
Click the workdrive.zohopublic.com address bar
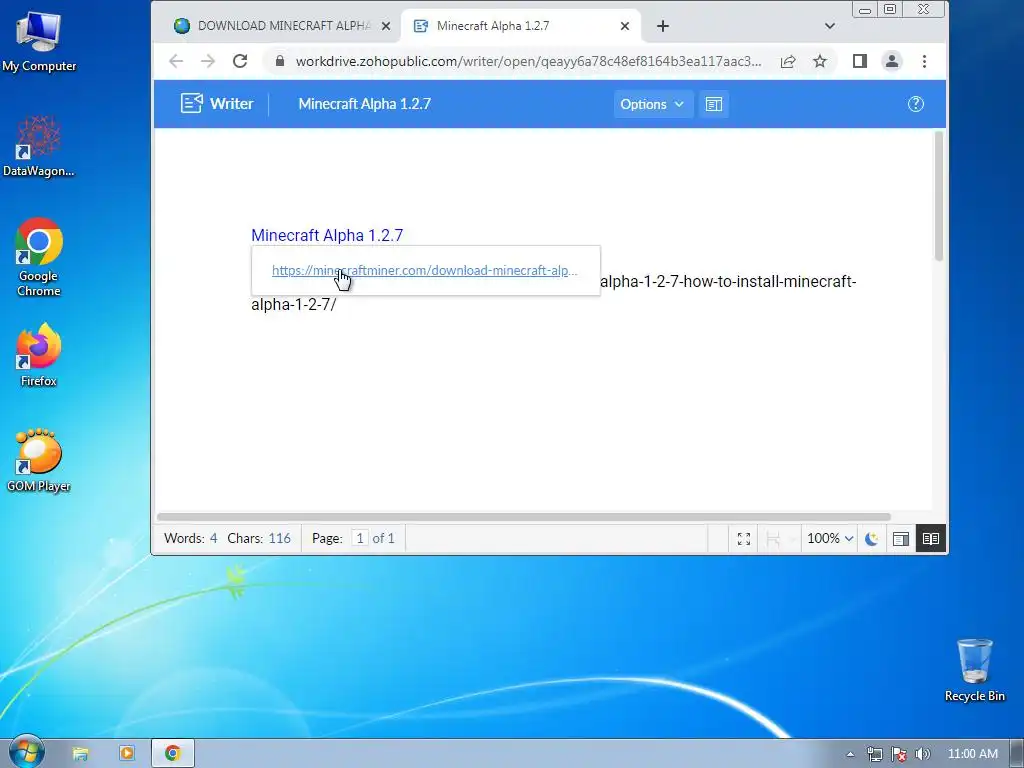(528, 61)
